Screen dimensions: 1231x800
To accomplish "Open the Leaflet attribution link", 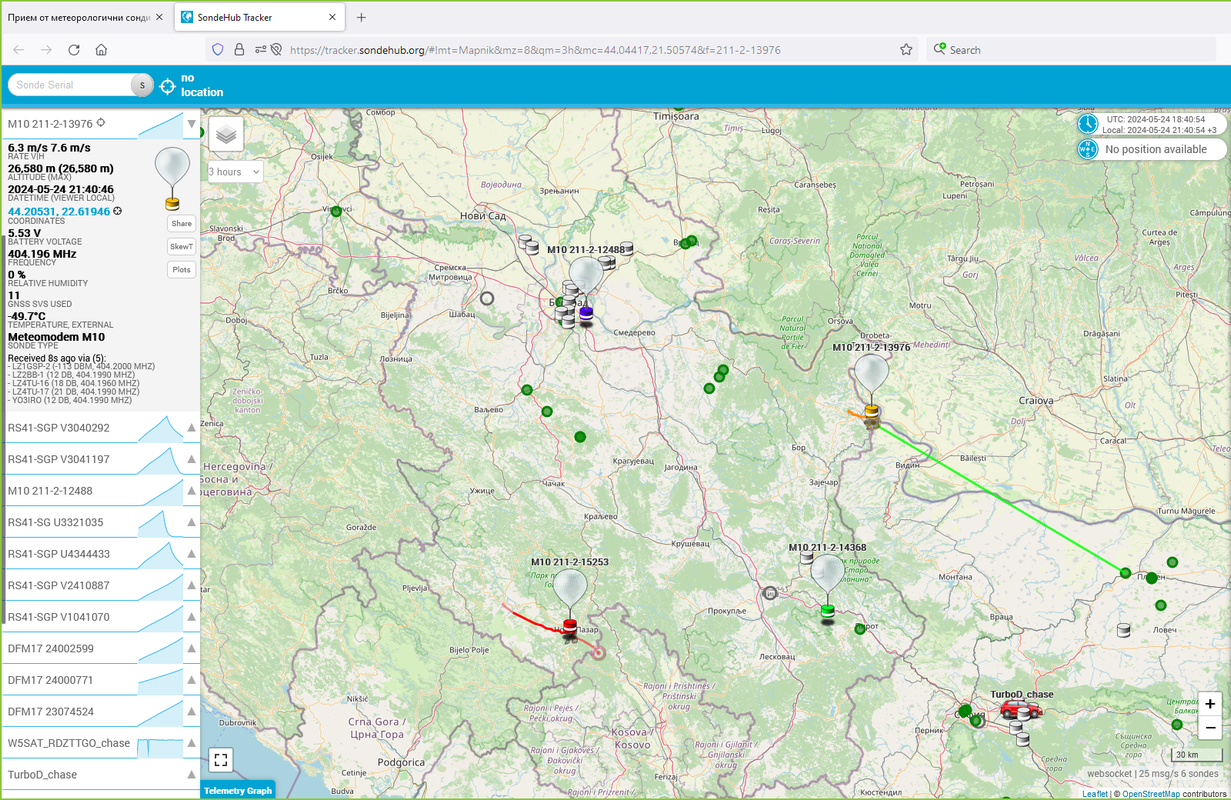I will tap(1094, 793).
